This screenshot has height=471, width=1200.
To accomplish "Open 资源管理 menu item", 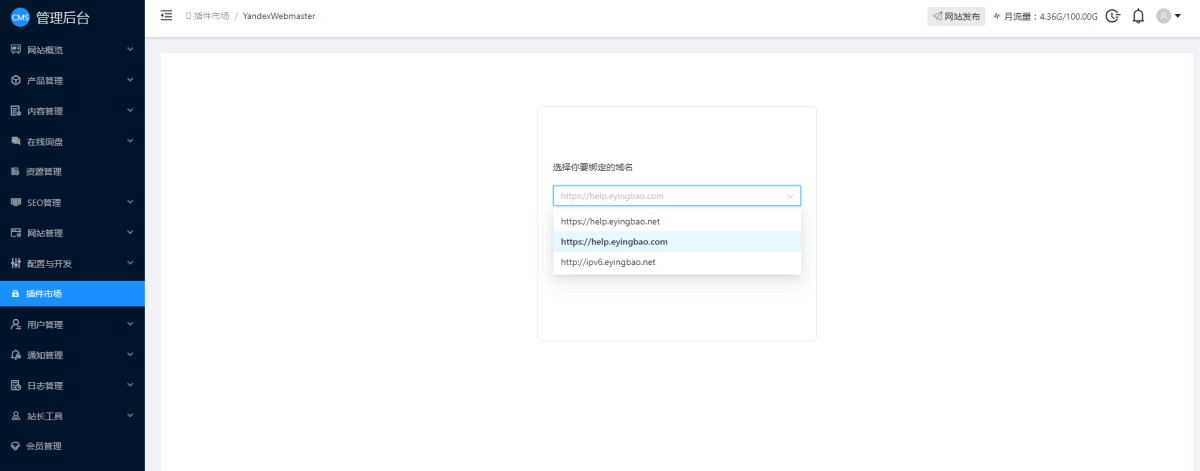I will (72, 172).
